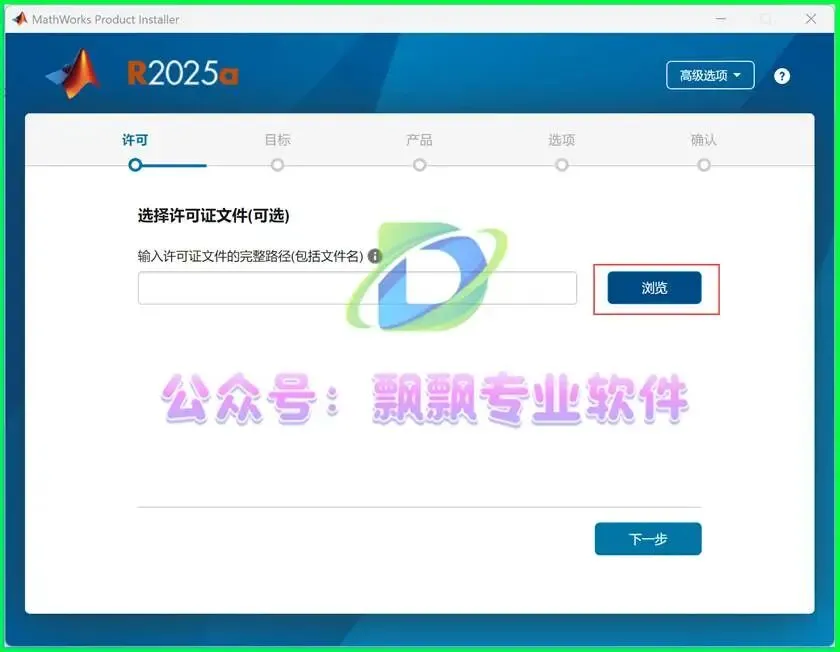Select the 产品 step tab

[x=419, y=140]
